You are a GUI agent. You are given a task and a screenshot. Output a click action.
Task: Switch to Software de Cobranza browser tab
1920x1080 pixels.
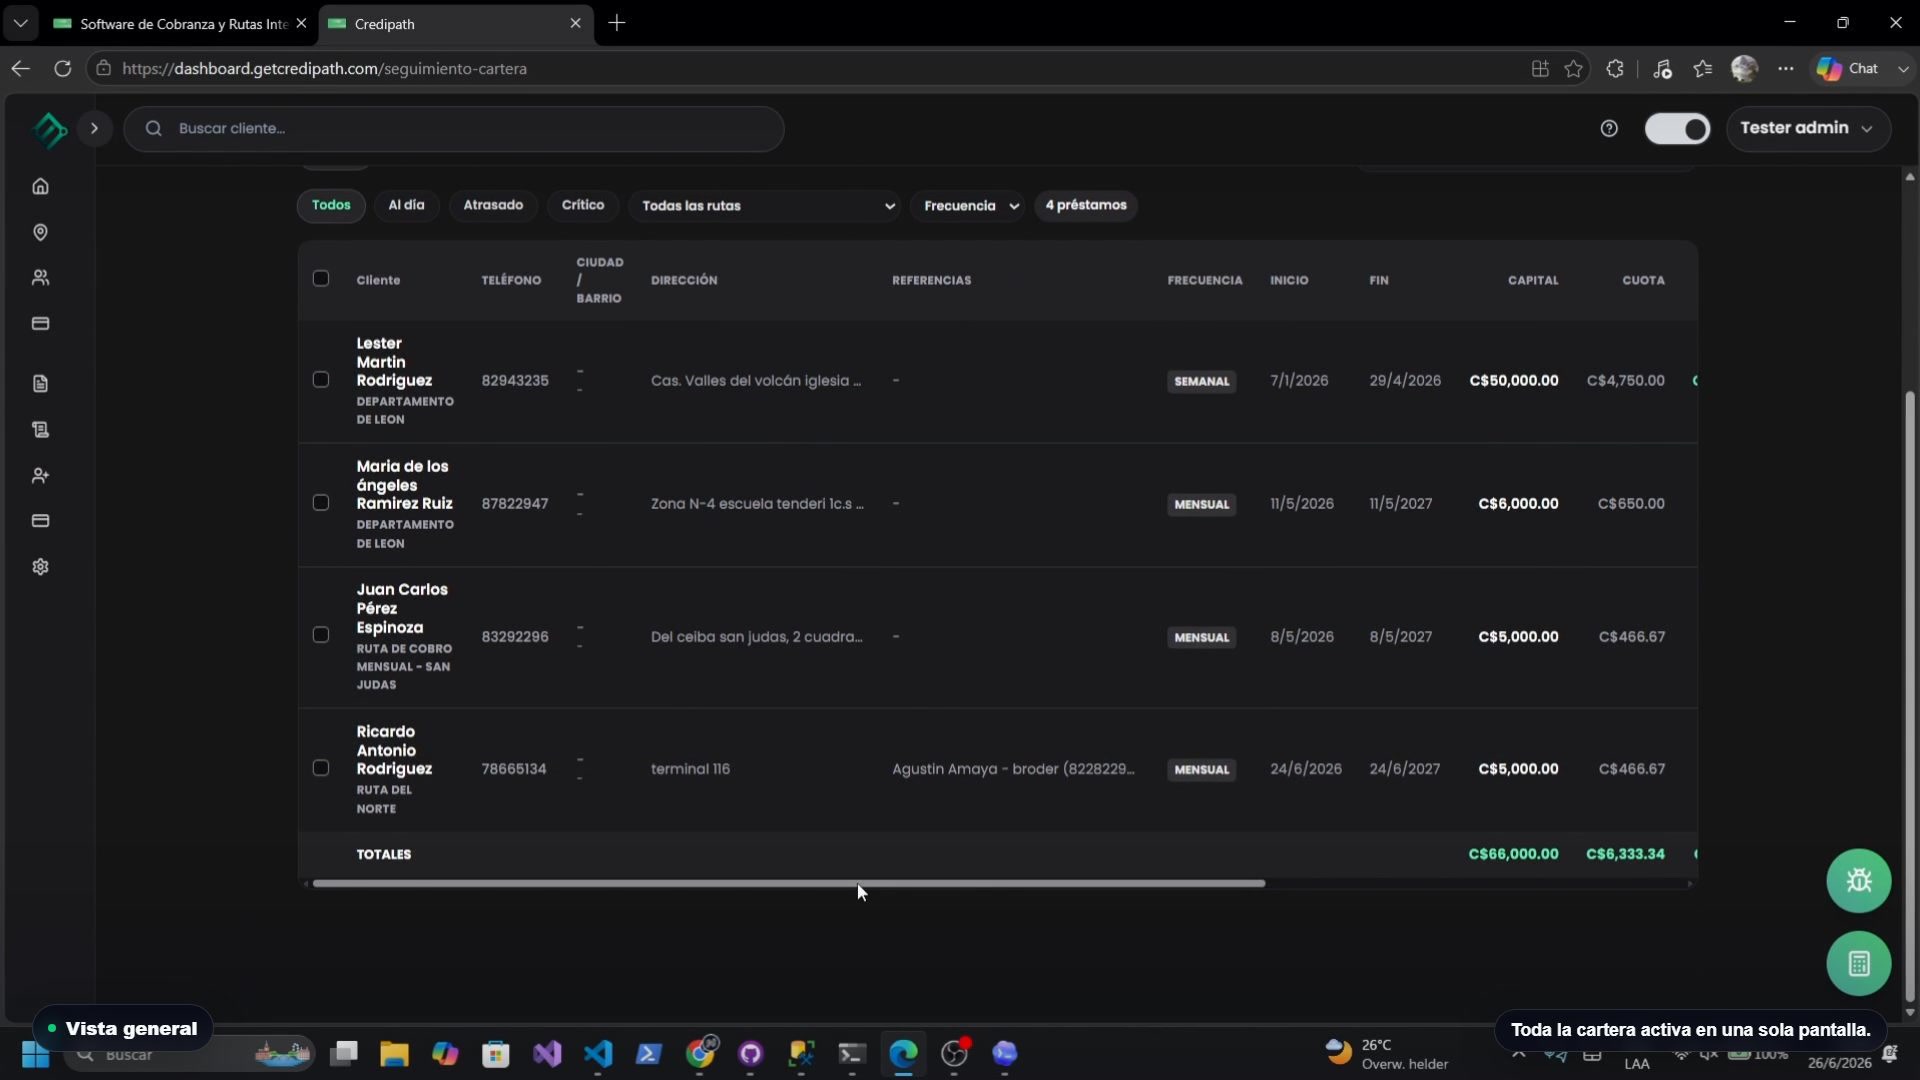(x=180, y=23)
